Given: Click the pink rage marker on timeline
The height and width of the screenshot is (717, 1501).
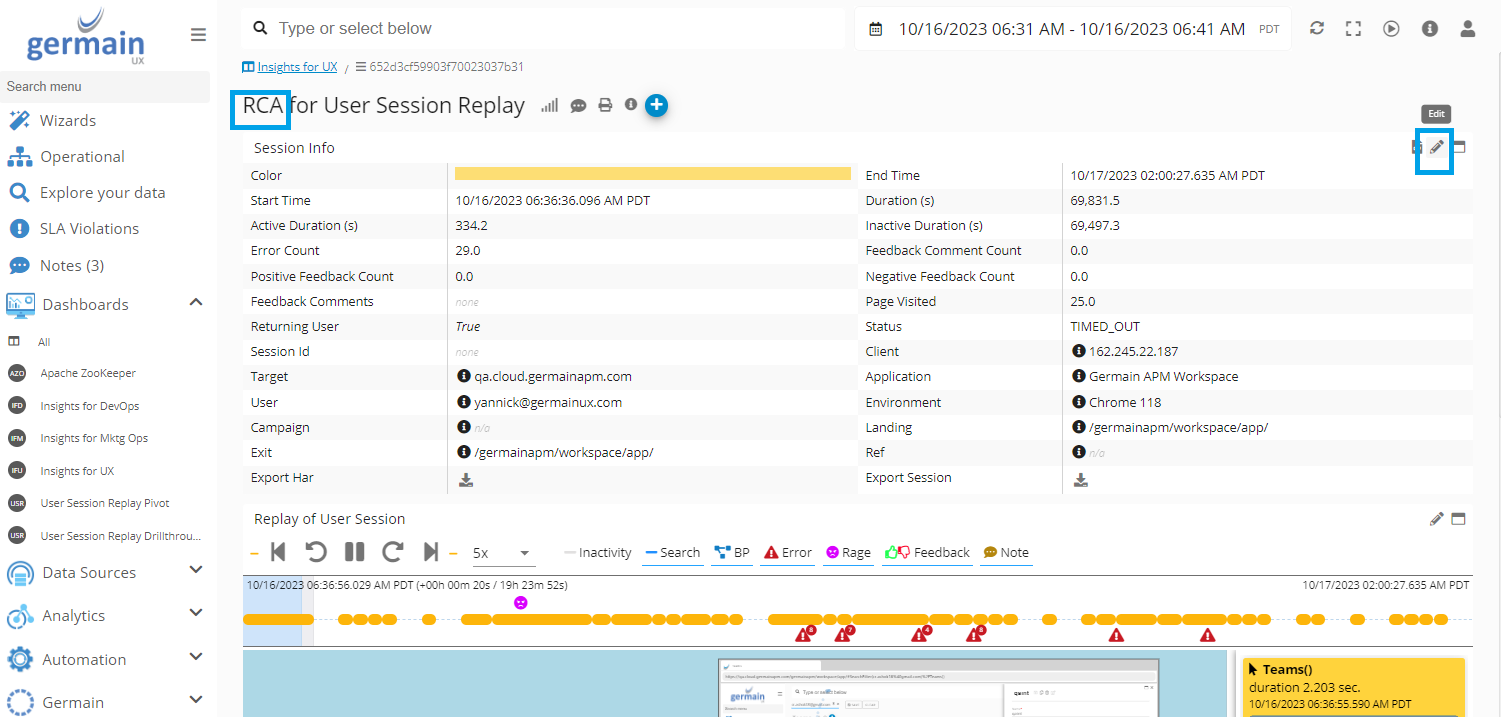Looking at the screenshot, I should pyautogui.click(x=520, y=603).
